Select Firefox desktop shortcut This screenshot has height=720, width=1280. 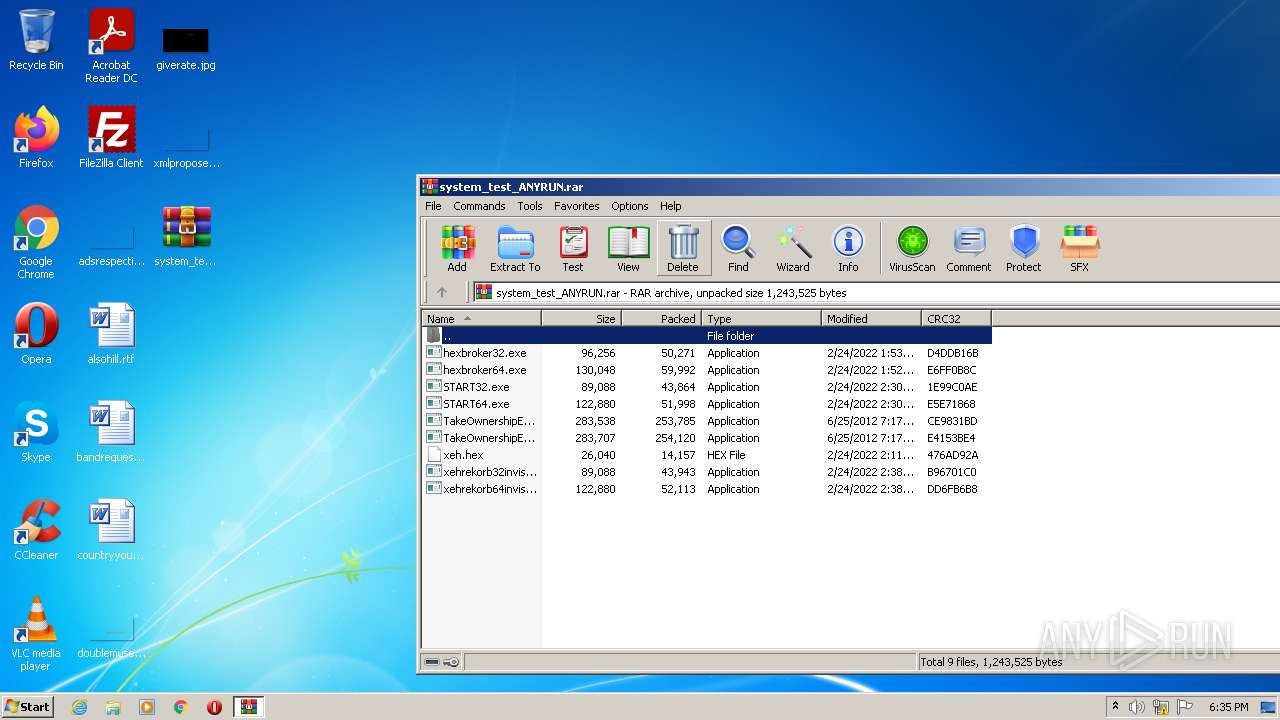(36, 138)
